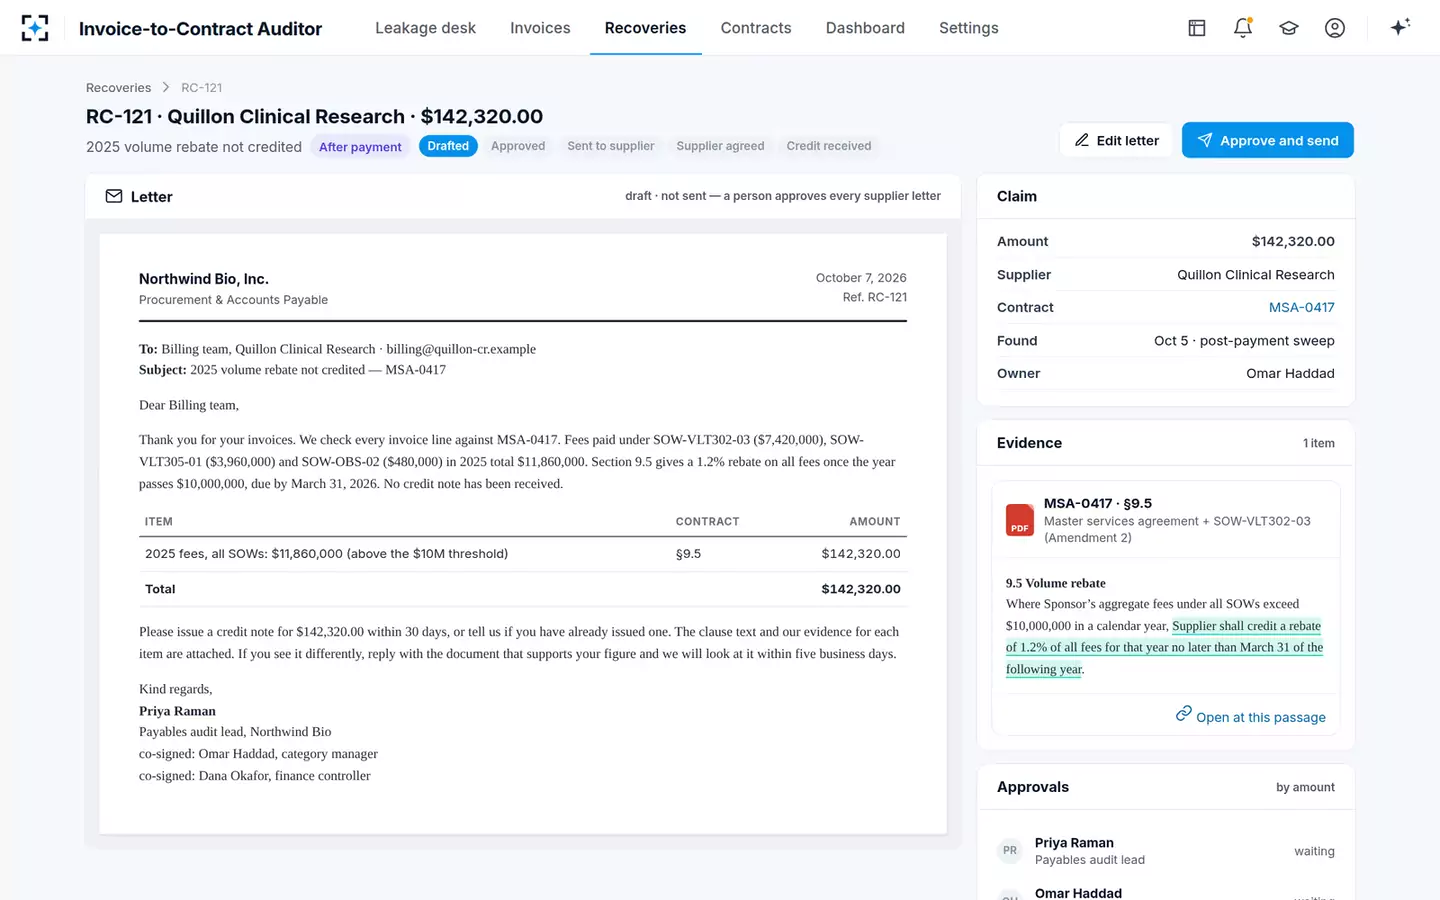Go to the Leakage desk tab
The height and width of the screenshot is (900, 1440).
point(425,28)
